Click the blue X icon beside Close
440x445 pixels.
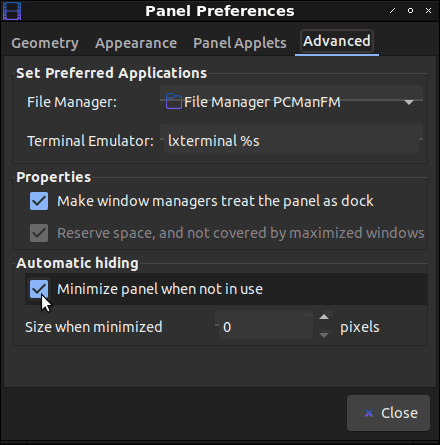click(369, 413)
